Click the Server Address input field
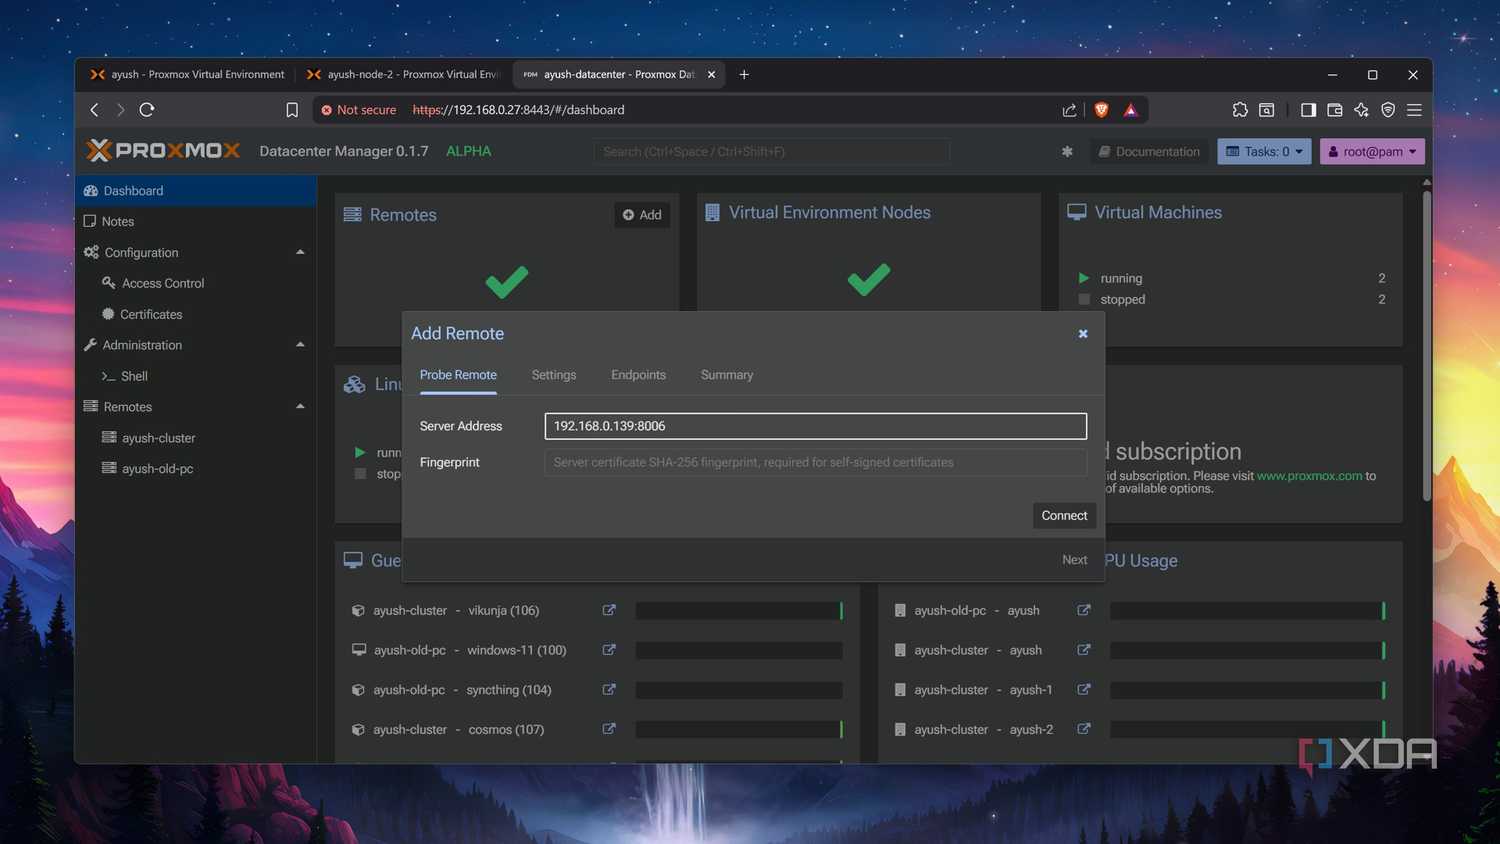The image size is (1500, 844). 815,426
